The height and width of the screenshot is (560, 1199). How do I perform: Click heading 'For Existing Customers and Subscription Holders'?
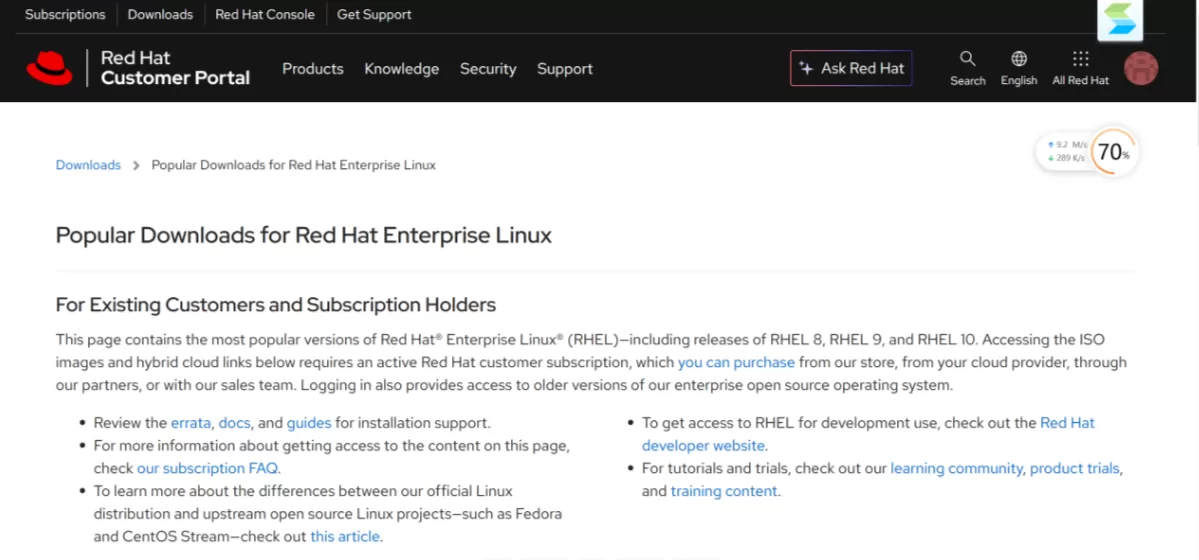click(276, 304)
